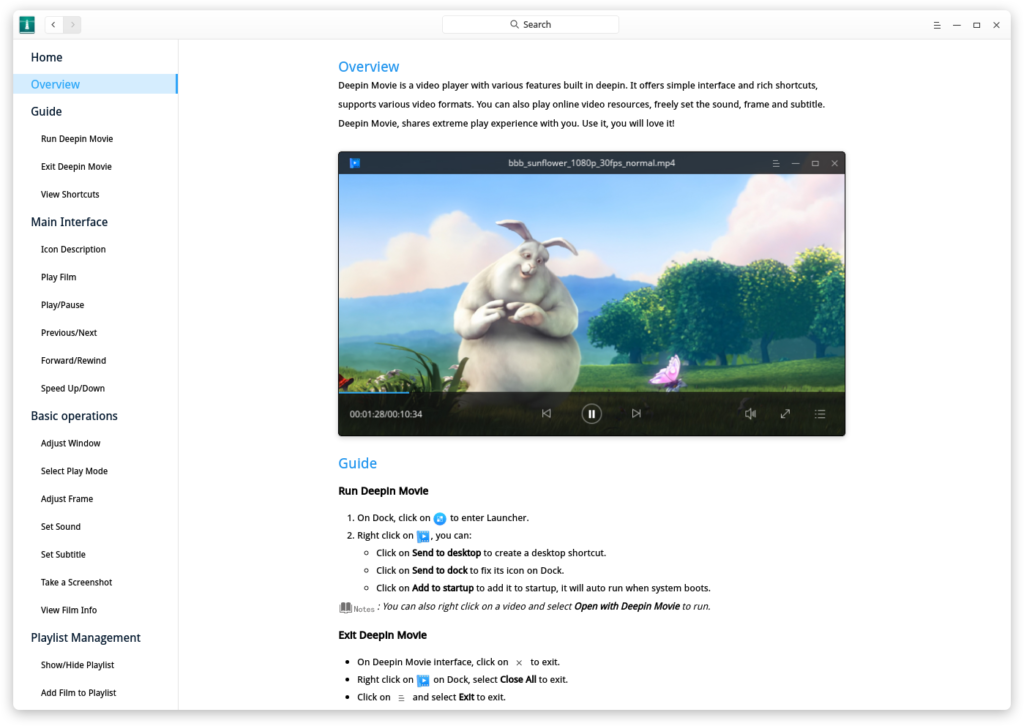
Task: Open Run Deepin Movie sidebar entry
Action: (x=77, y=139)
